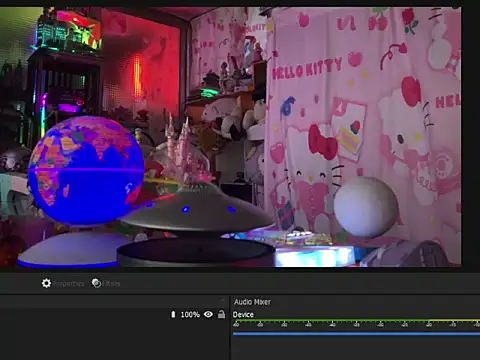Click the Device audio source label
The height and width of the screenshot is (360, 480).
tap(243, 315)
